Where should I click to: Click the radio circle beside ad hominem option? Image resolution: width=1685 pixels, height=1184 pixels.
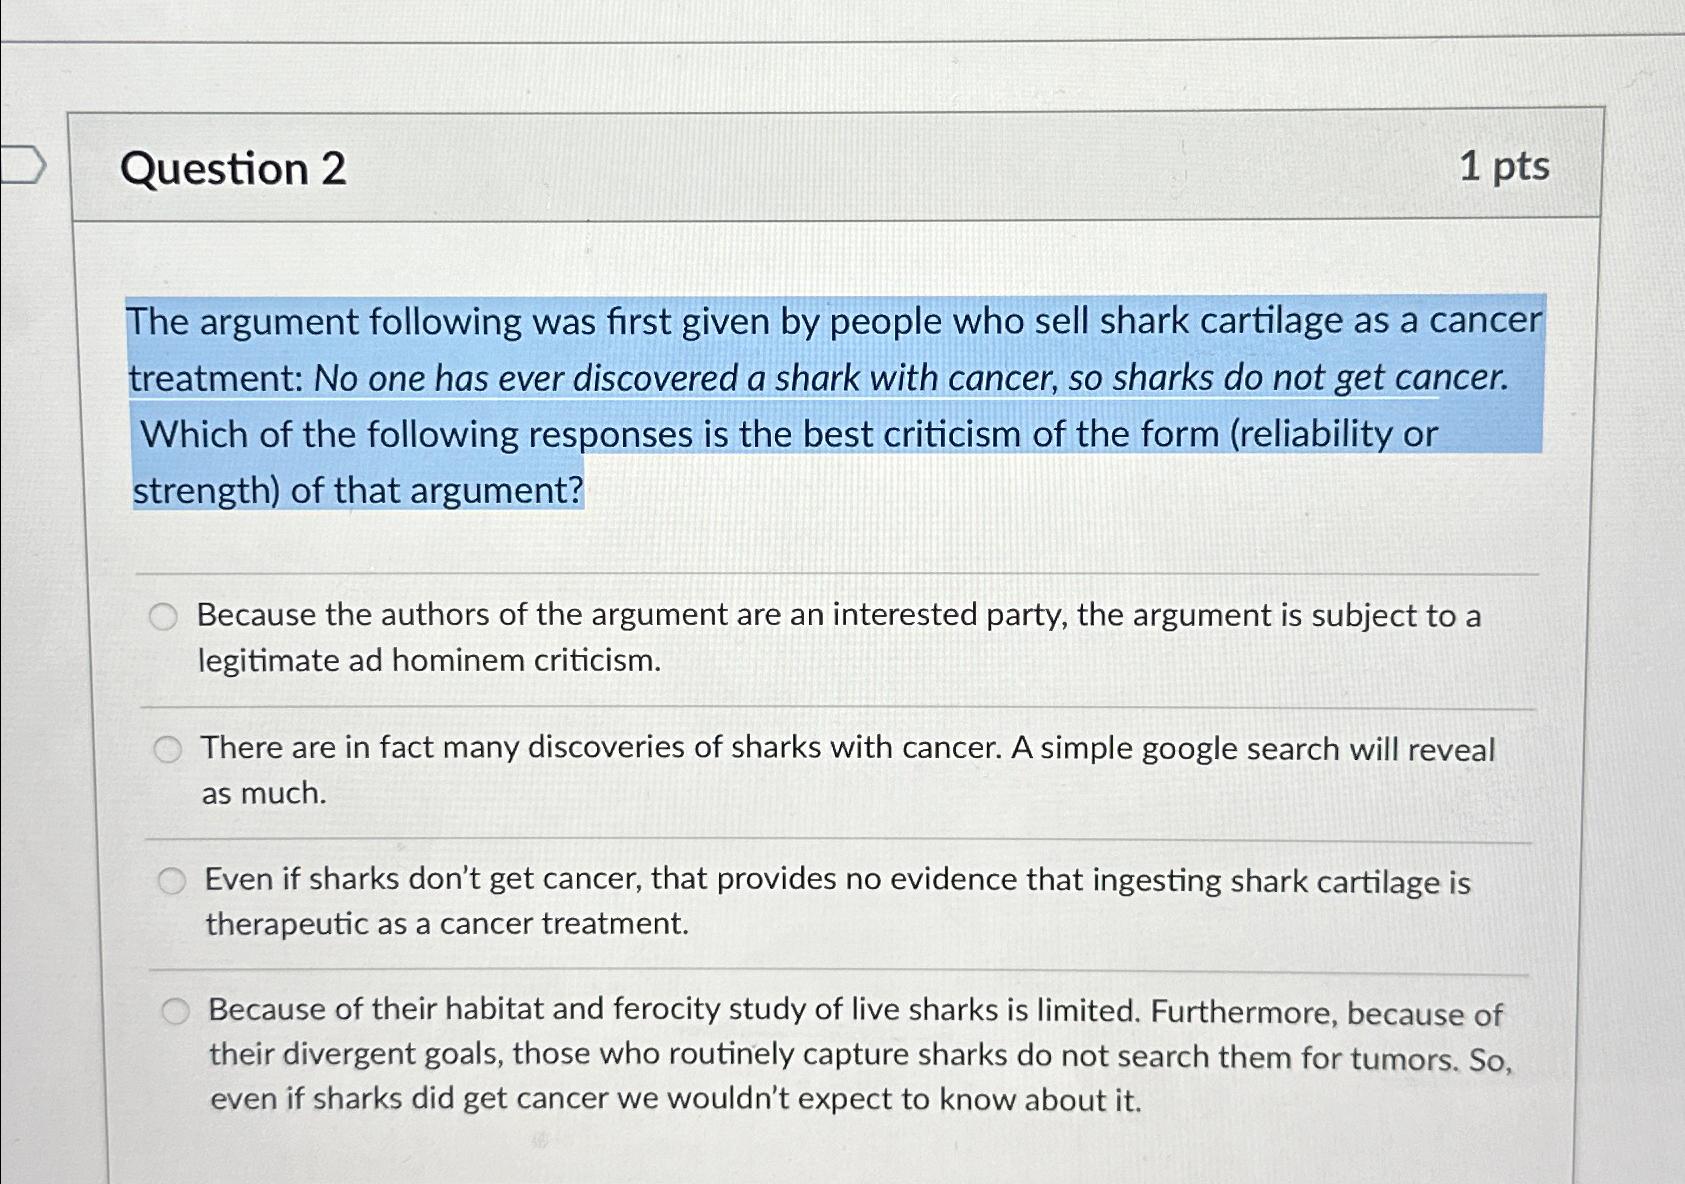(x=165, y=616)
